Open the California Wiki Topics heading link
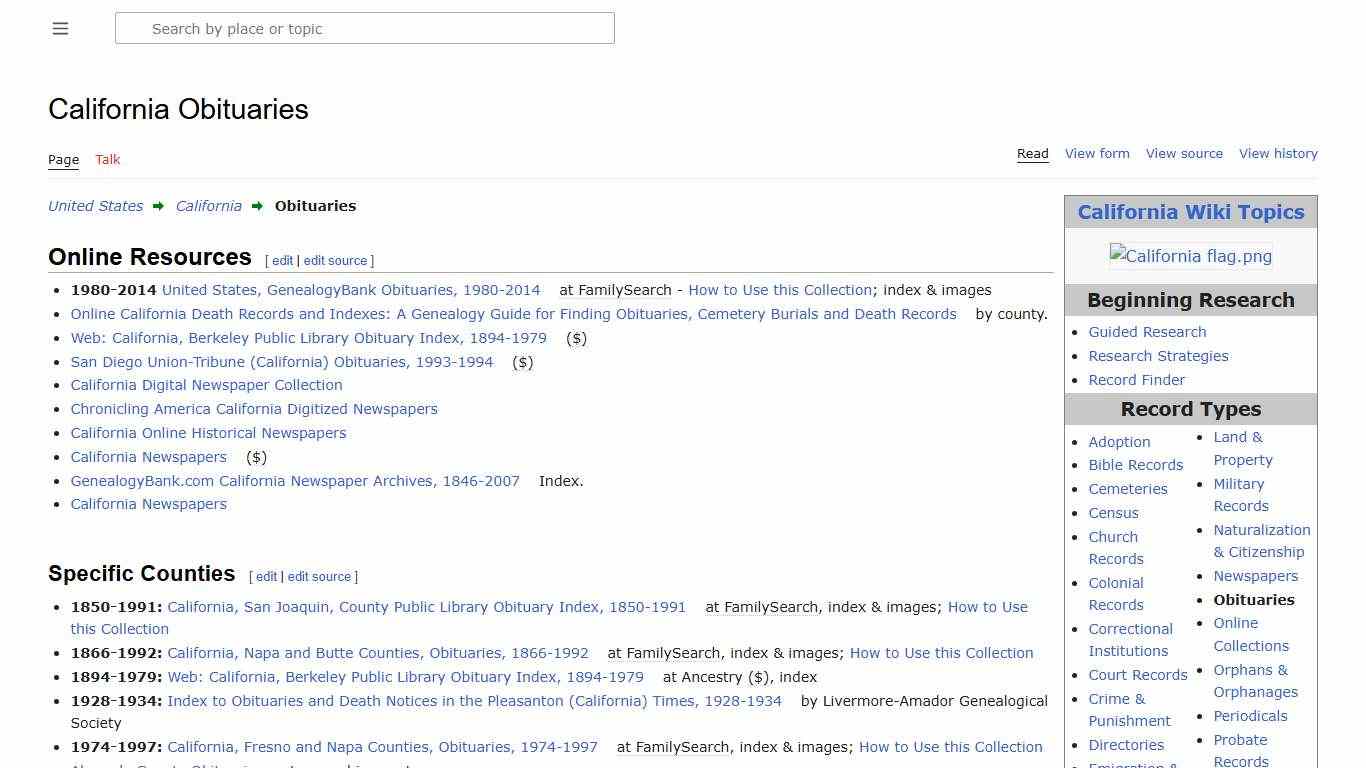 point(1190,212)
